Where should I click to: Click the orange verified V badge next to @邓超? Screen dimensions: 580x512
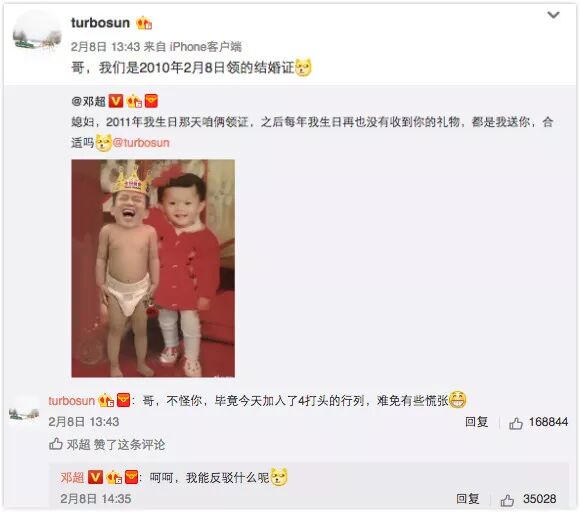(x=116, y=101)
